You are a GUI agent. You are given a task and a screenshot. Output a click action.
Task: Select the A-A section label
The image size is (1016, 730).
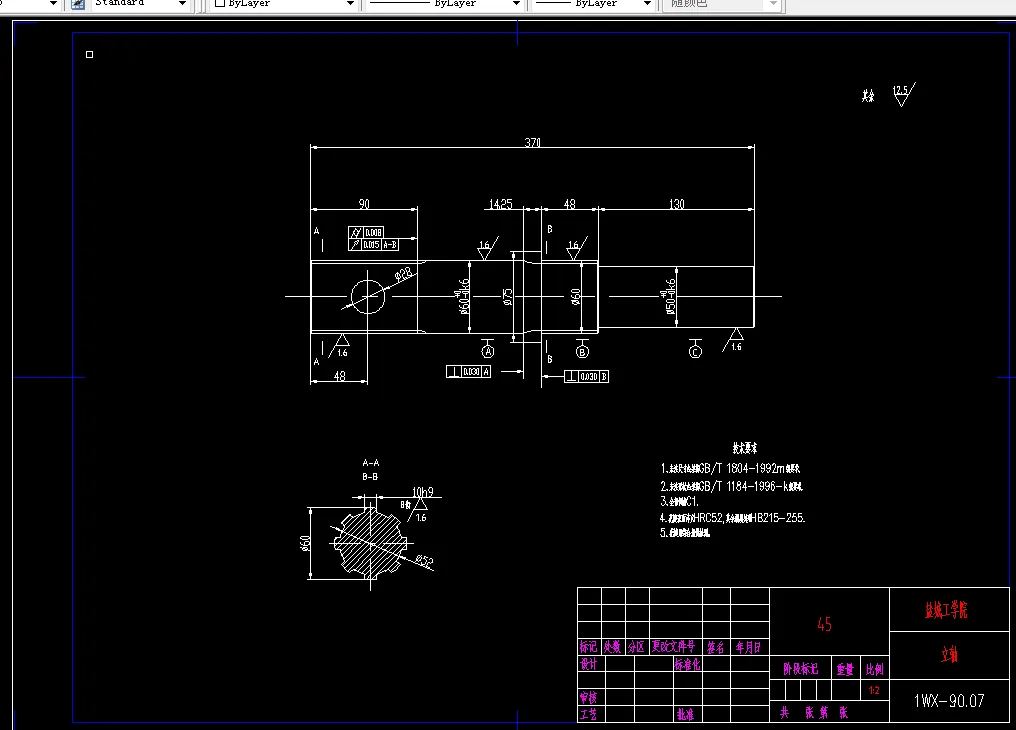(371, 462)
